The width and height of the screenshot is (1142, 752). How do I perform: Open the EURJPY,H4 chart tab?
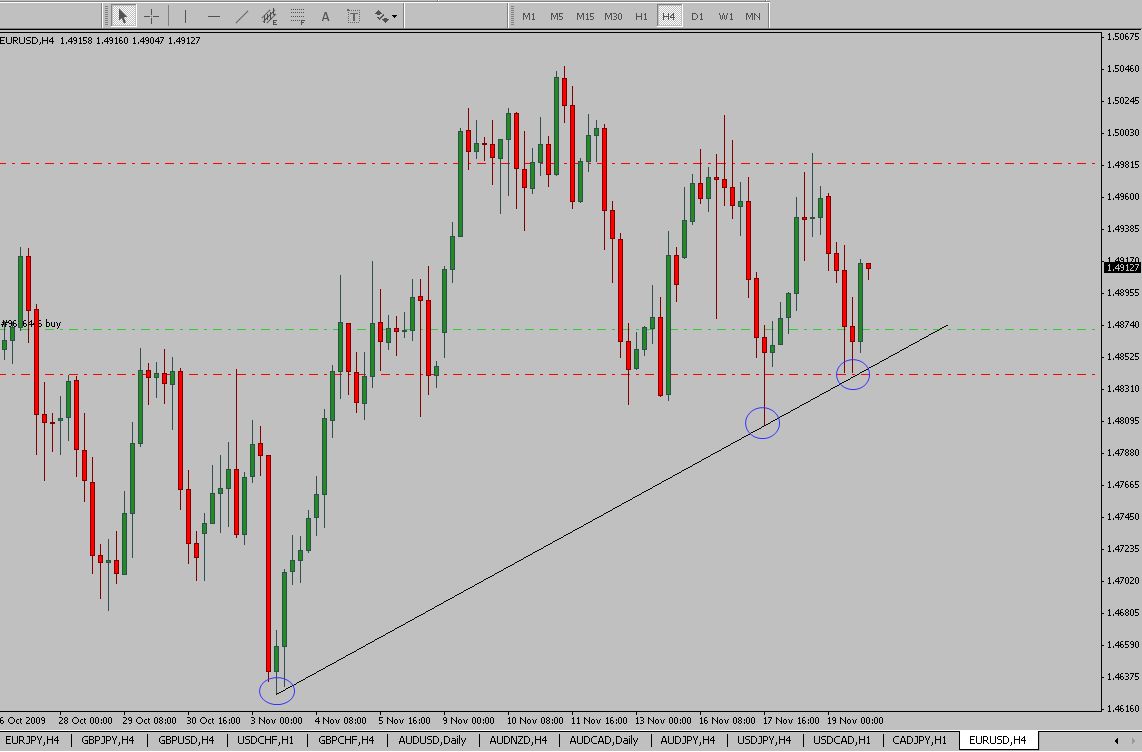coord(32,740)
